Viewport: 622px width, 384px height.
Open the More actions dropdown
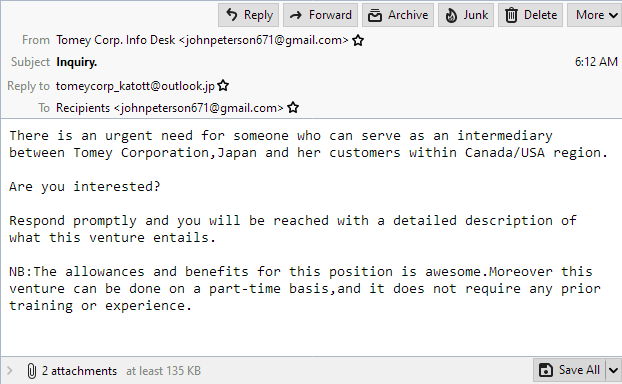[595, 15]
